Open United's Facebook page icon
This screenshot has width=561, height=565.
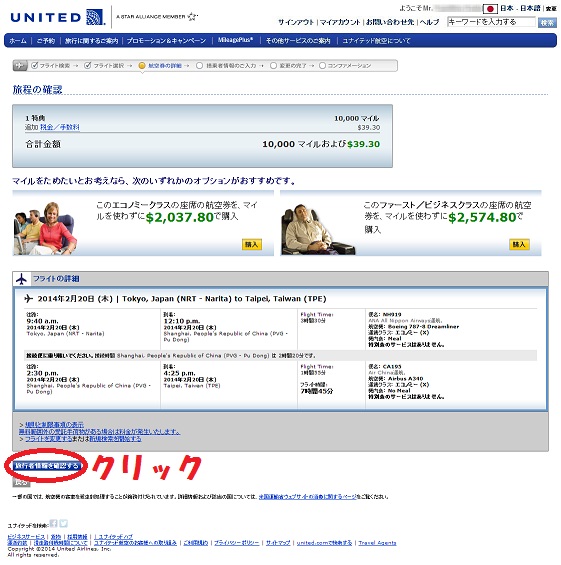coord(53,523)
